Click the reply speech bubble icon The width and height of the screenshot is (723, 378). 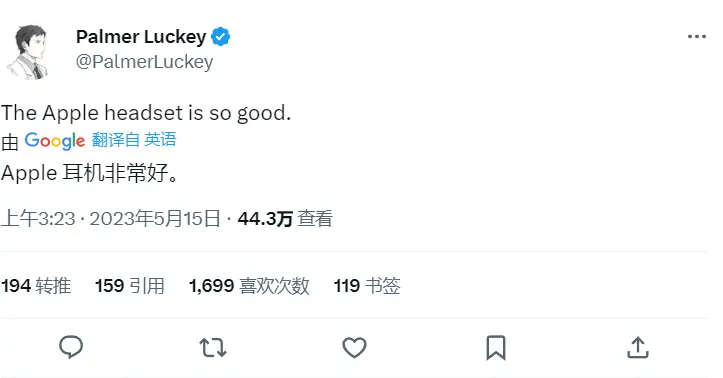point(71,347)
